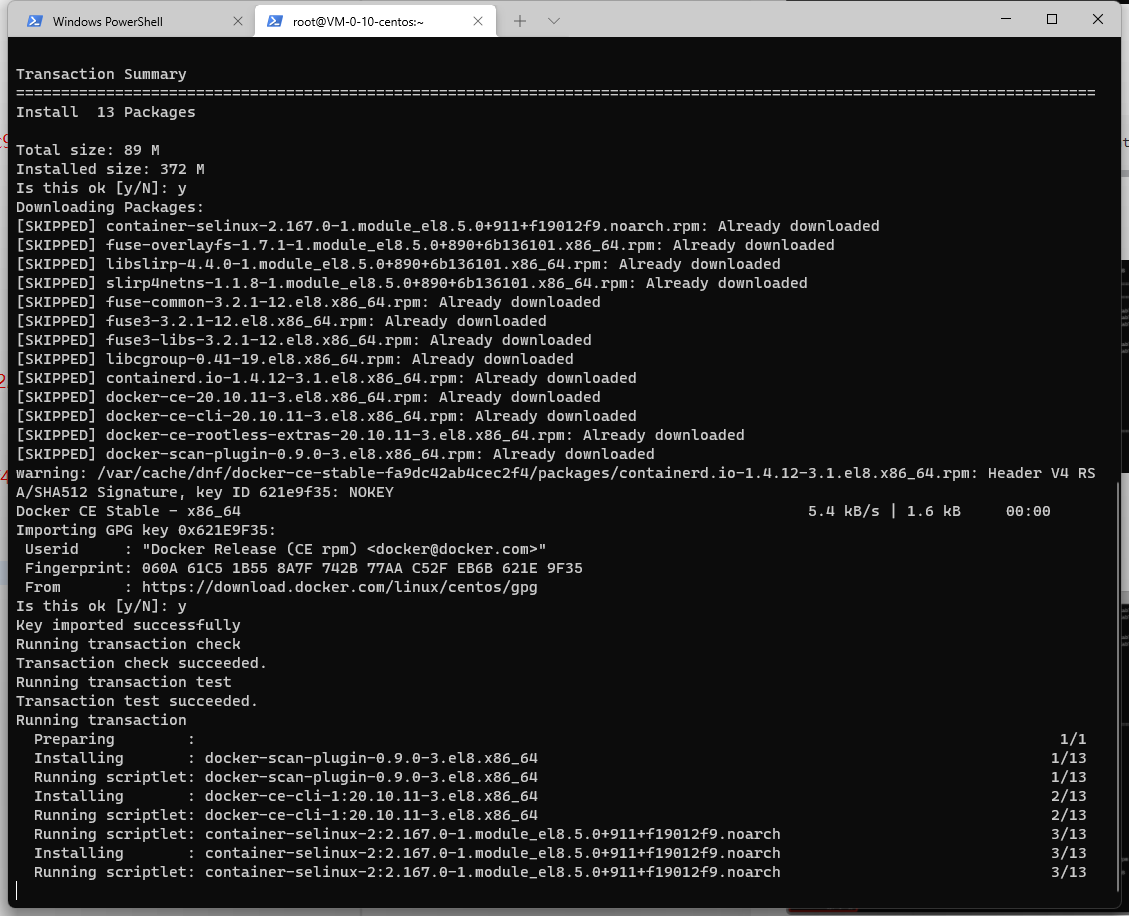Click 'Transaction check succeeded.' line
The height and width of the screenshot is (916, 1129).
[142, 663]
